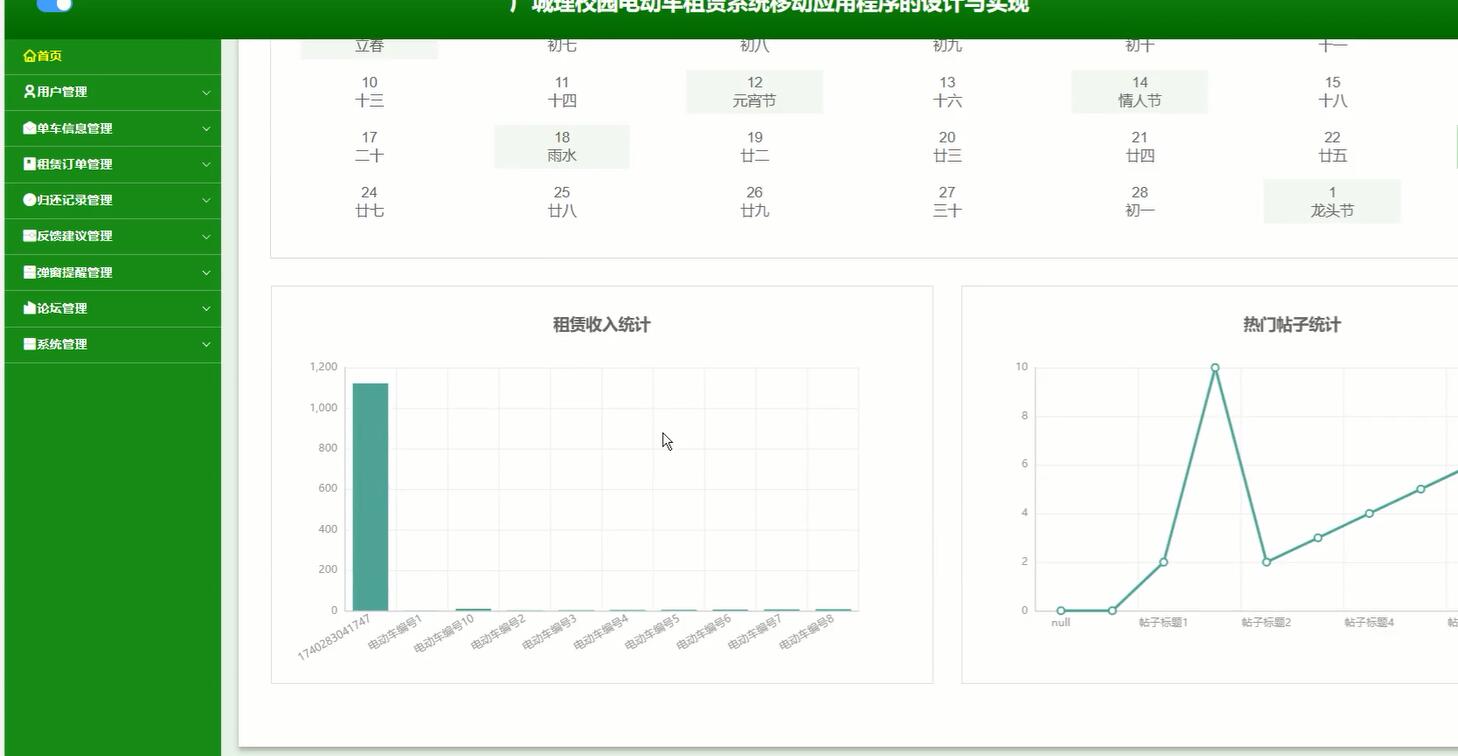Viewport: 1458px width, 756px height.
Task: Expand 弹窗提醒管理 with its chevron arrow
Action: pyautogui.click(x=206, y=272)
